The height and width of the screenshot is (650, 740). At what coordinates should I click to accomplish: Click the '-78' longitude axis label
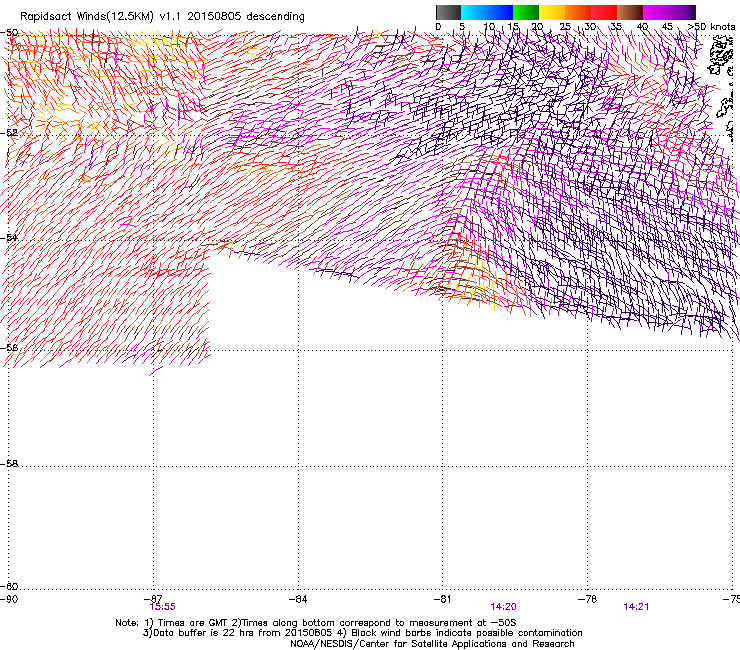(587, 599)
